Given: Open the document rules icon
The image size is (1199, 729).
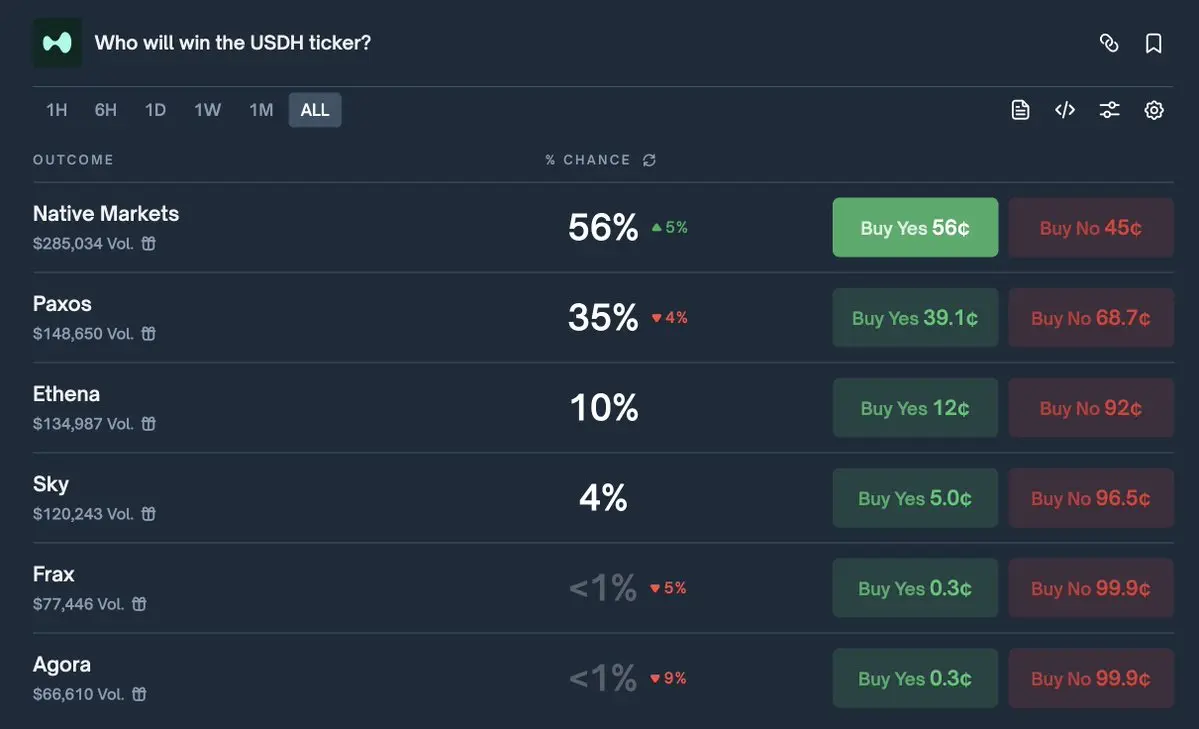Looking at the screenshot, I should coord(1020,110).
